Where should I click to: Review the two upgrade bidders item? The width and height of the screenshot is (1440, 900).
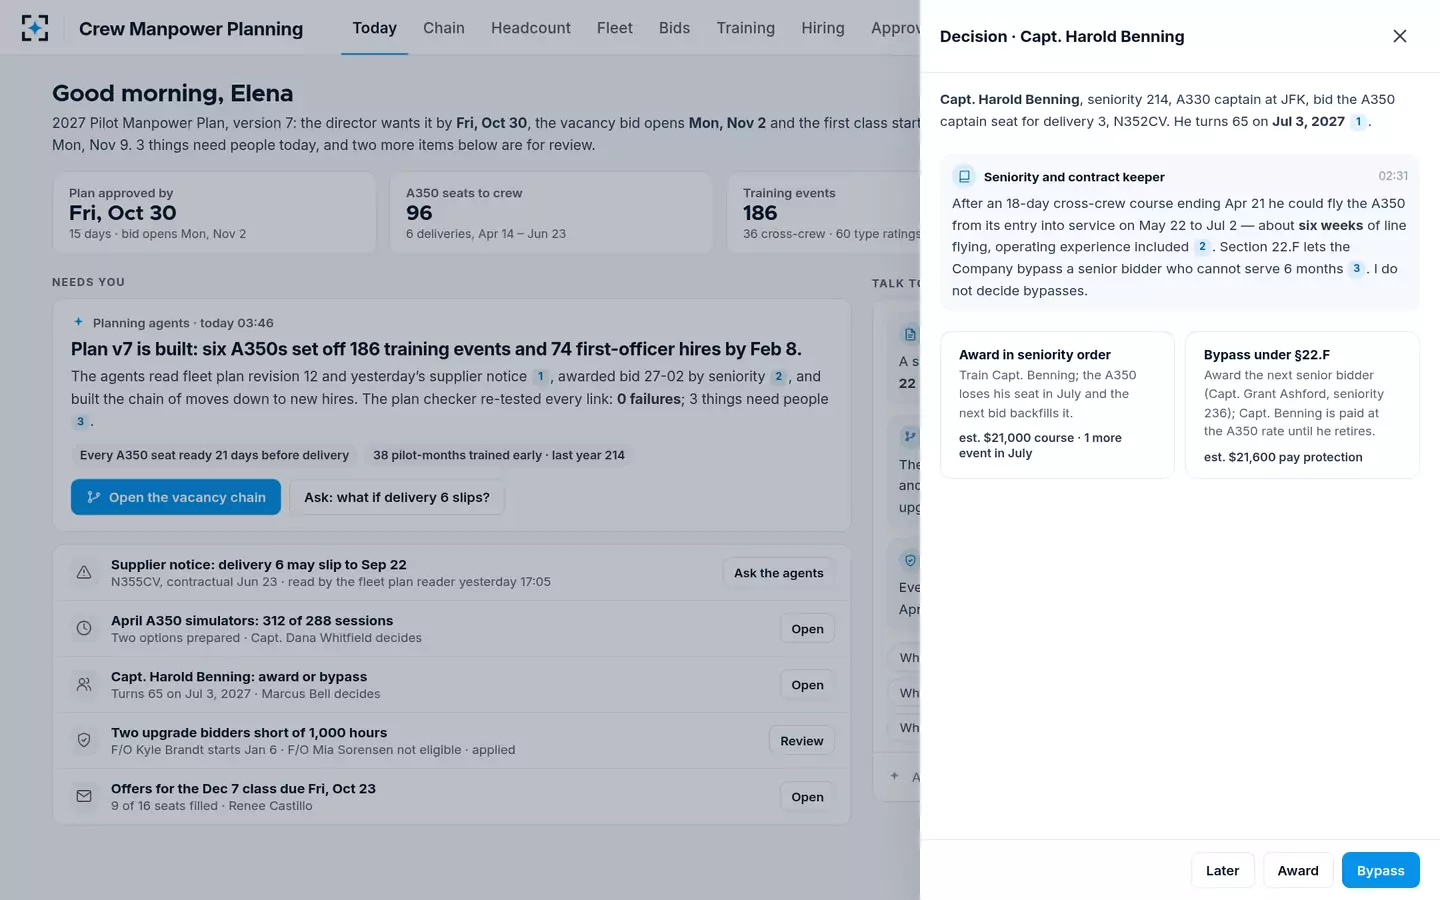pyautogui.click(x=802, y=741)
